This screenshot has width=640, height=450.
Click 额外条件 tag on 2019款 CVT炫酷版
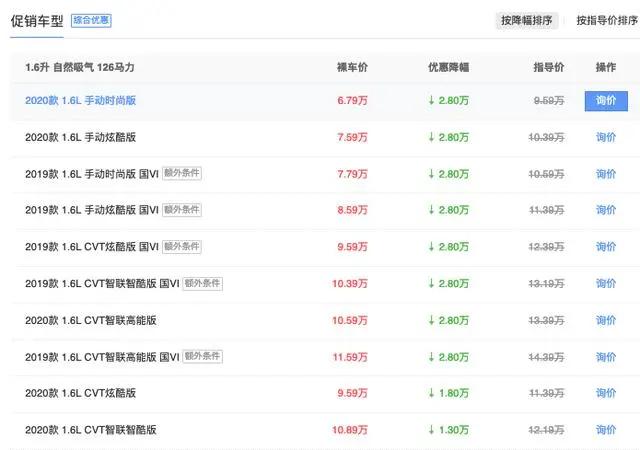(x=182, y=247)
